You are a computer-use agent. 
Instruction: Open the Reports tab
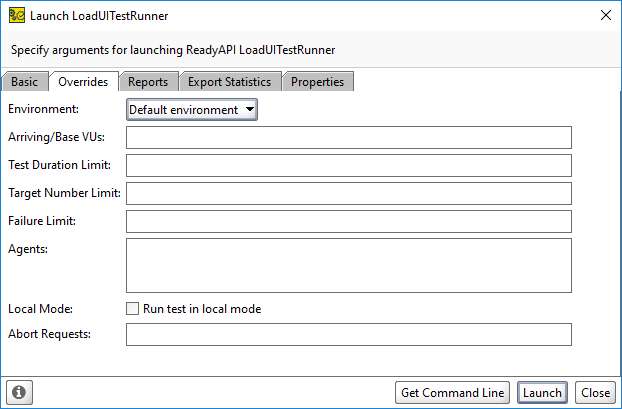148,82
